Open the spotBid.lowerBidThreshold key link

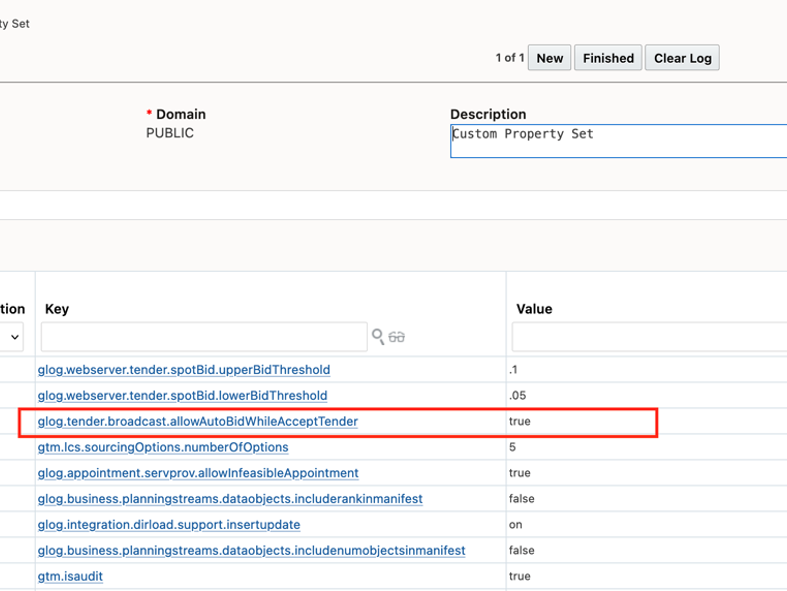pyautogui.click(x=182, y=396)
